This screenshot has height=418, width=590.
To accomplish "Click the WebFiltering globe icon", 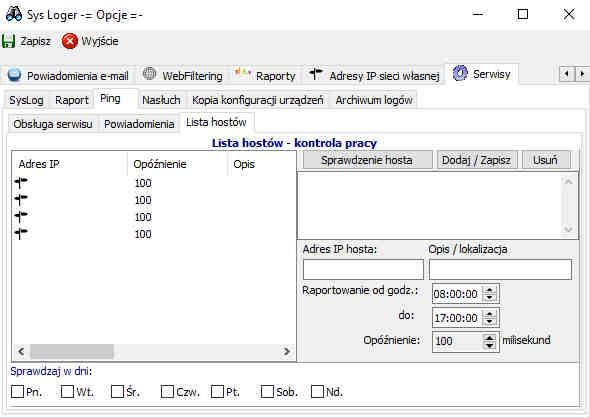I will (x=149, y=74).
